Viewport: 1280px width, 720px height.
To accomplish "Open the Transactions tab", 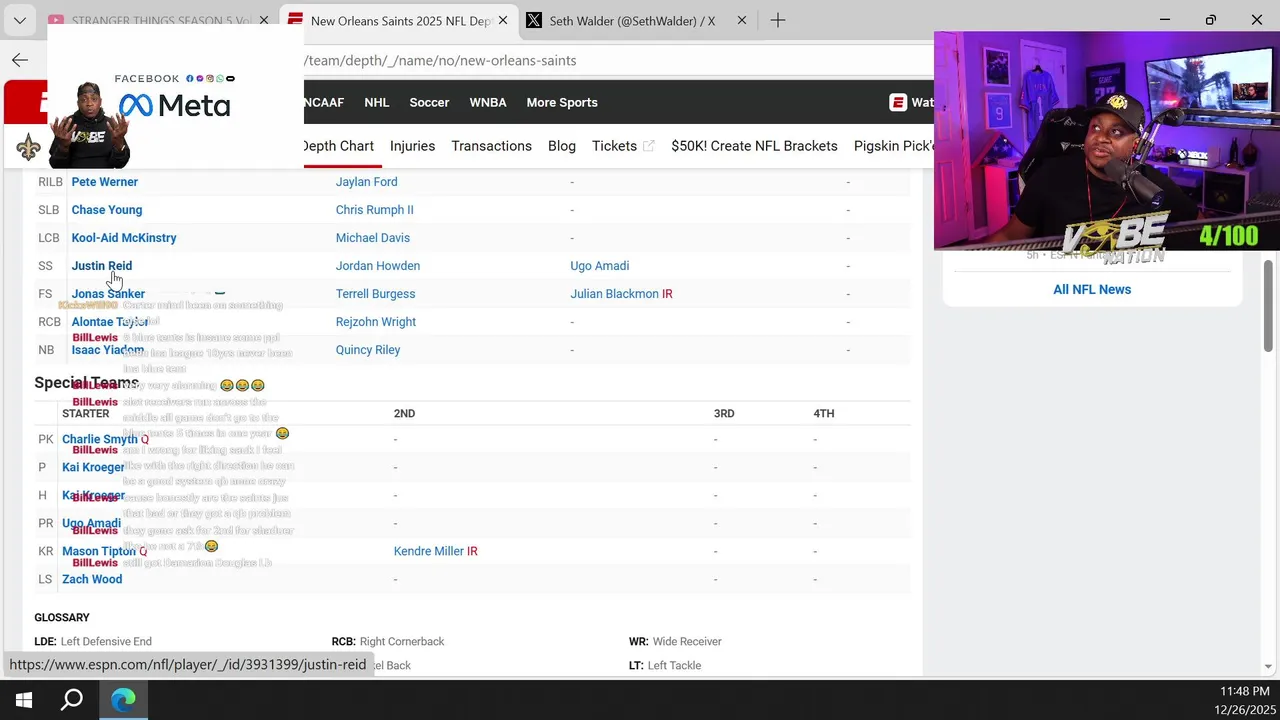I will pos(491,146).
